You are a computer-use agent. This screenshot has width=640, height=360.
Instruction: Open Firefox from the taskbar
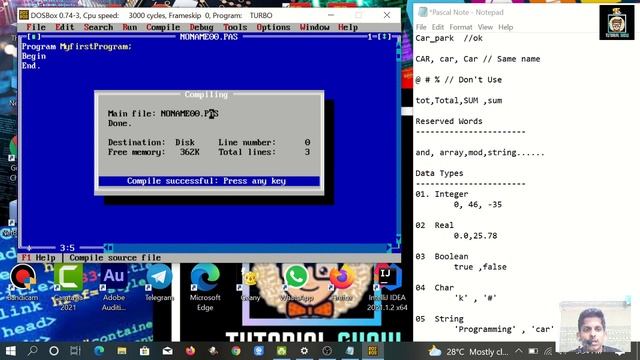coord(190,351)
